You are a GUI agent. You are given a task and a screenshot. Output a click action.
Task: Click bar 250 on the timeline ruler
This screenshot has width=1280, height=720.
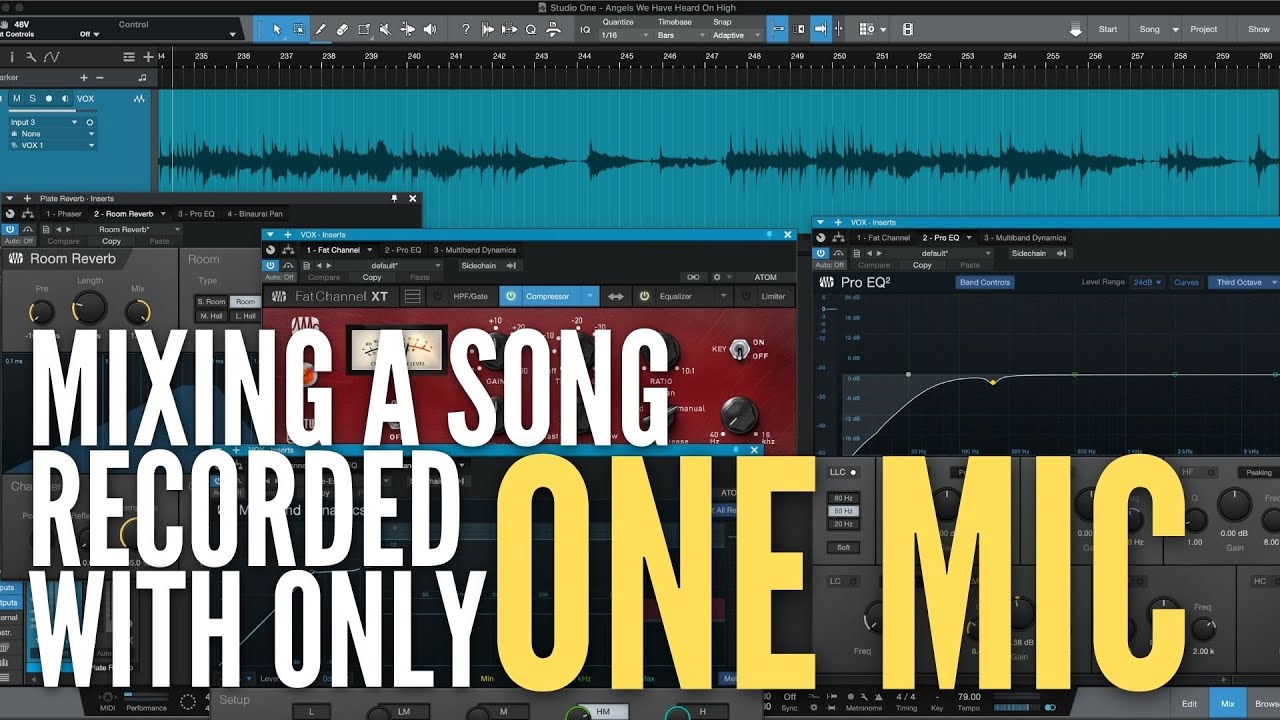[x=839, y=57]
